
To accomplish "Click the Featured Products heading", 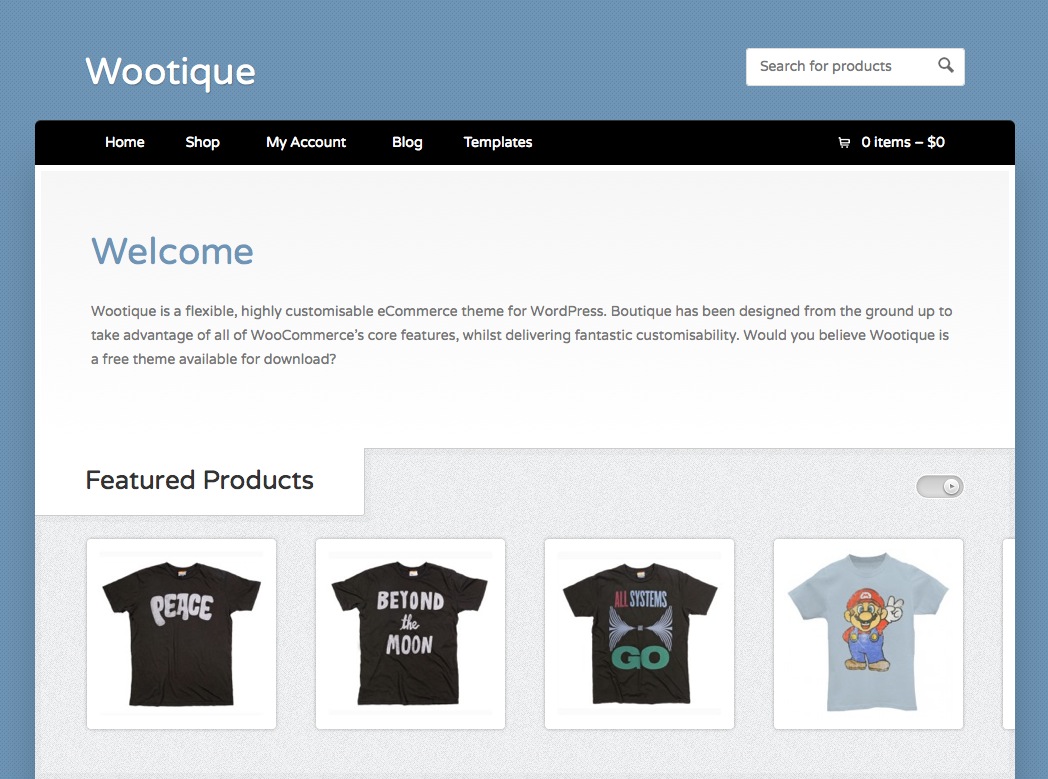I will click(200, 480).
